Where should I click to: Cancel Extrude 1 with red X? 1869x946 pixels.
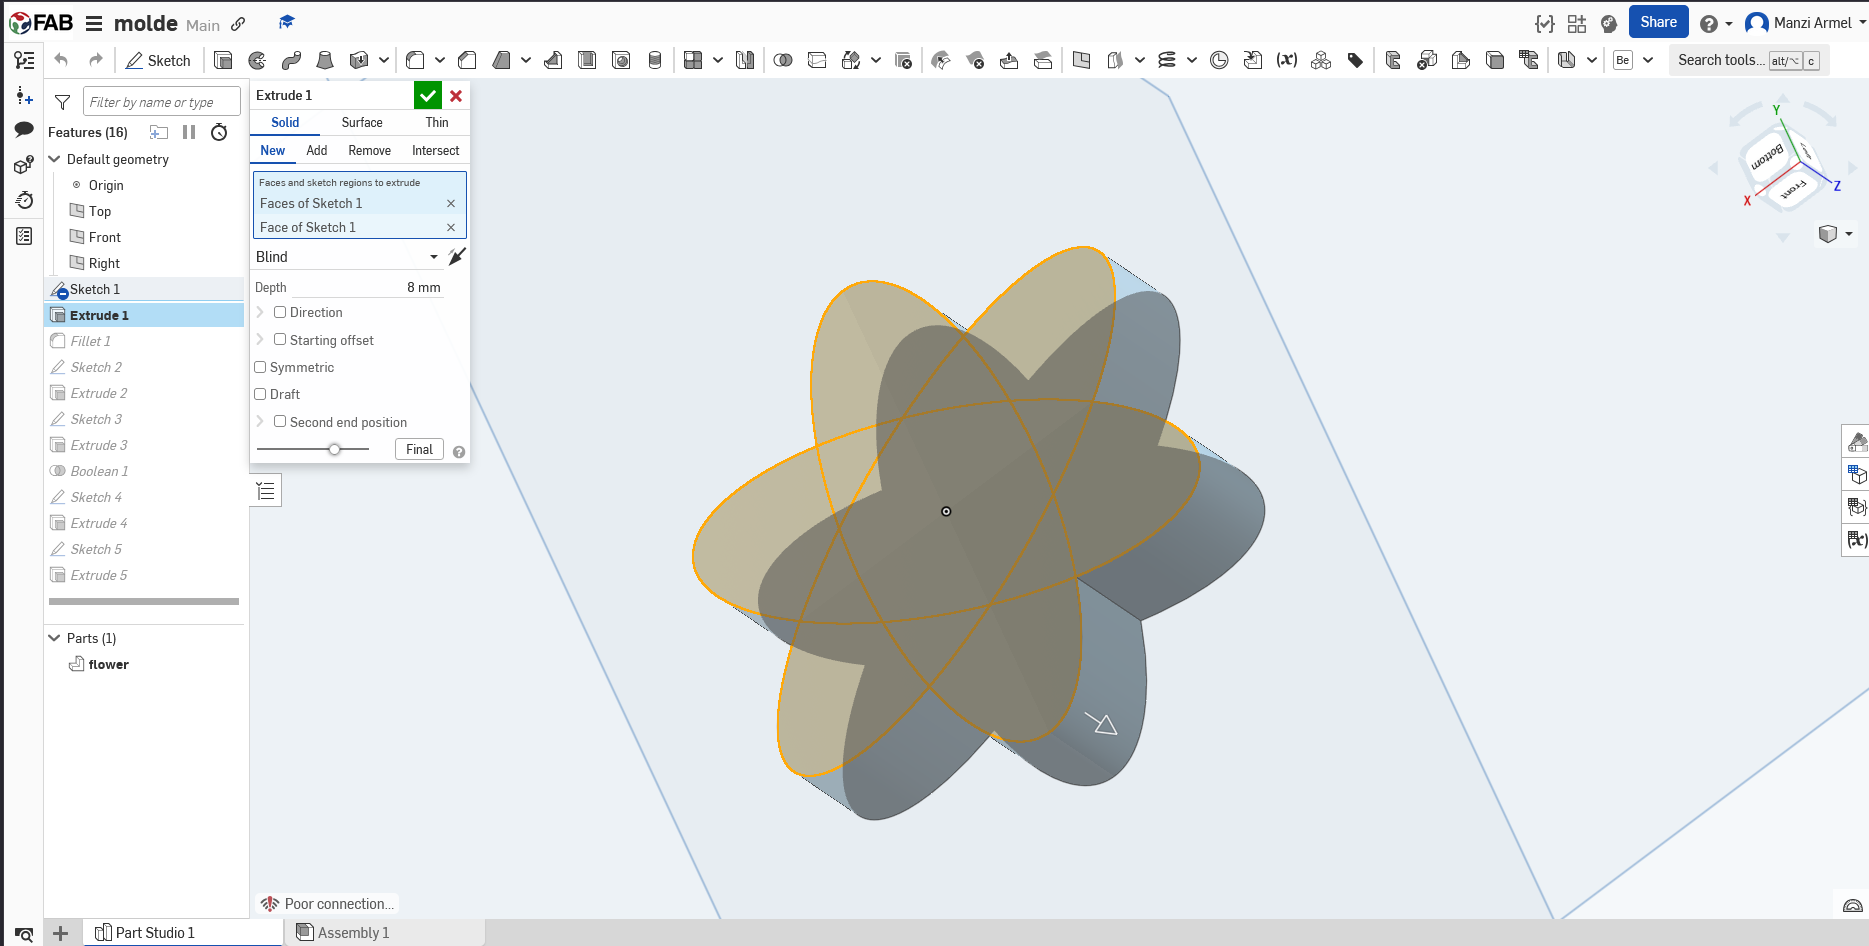[456, 95]
